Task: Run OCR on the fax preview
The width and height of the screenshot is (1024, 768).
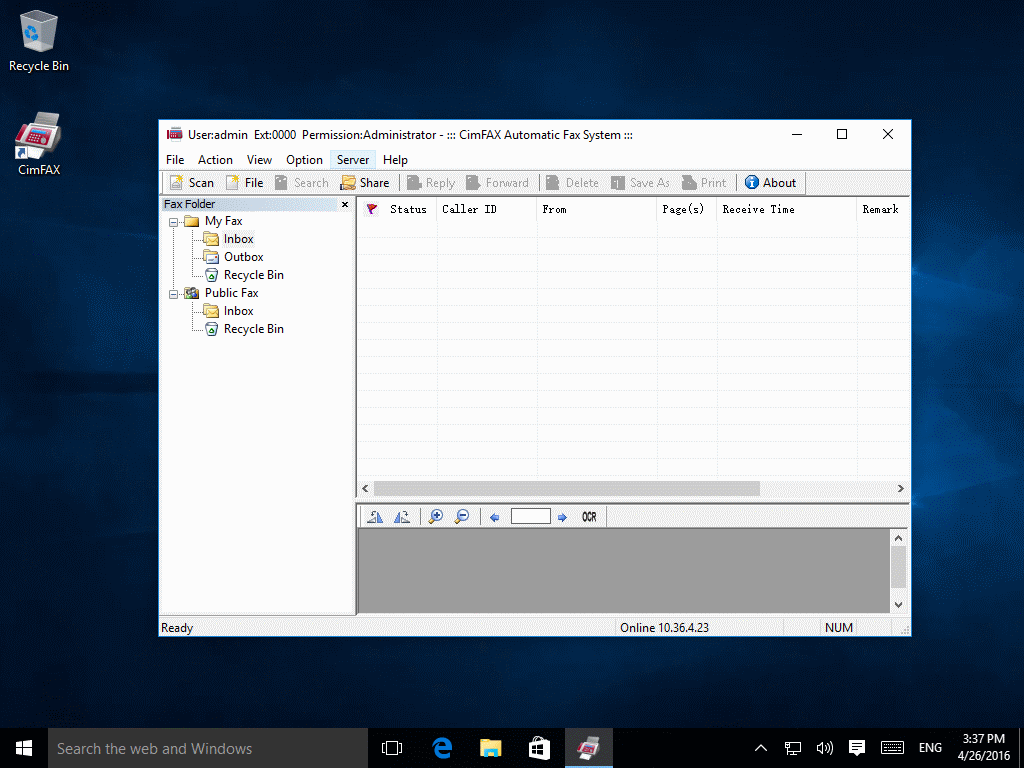Action: pos(589,517)
